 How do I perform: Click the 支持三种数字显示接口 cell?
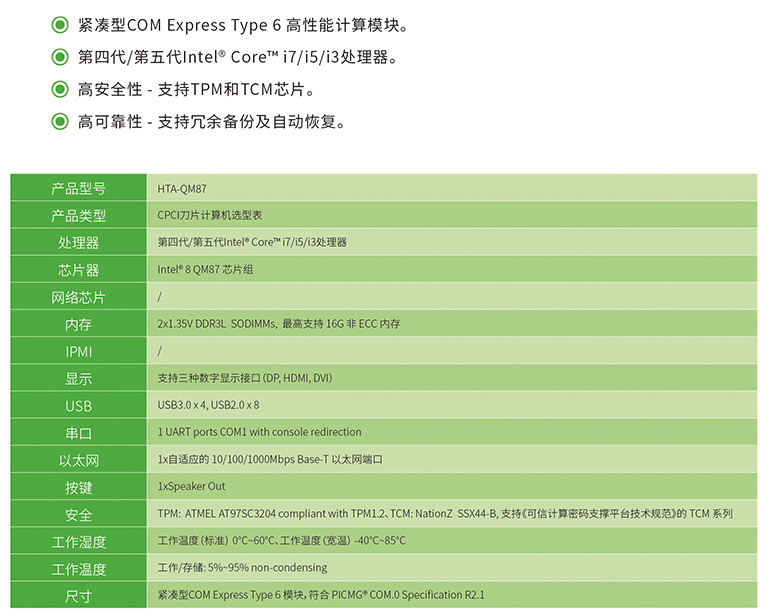coord(452,378)
